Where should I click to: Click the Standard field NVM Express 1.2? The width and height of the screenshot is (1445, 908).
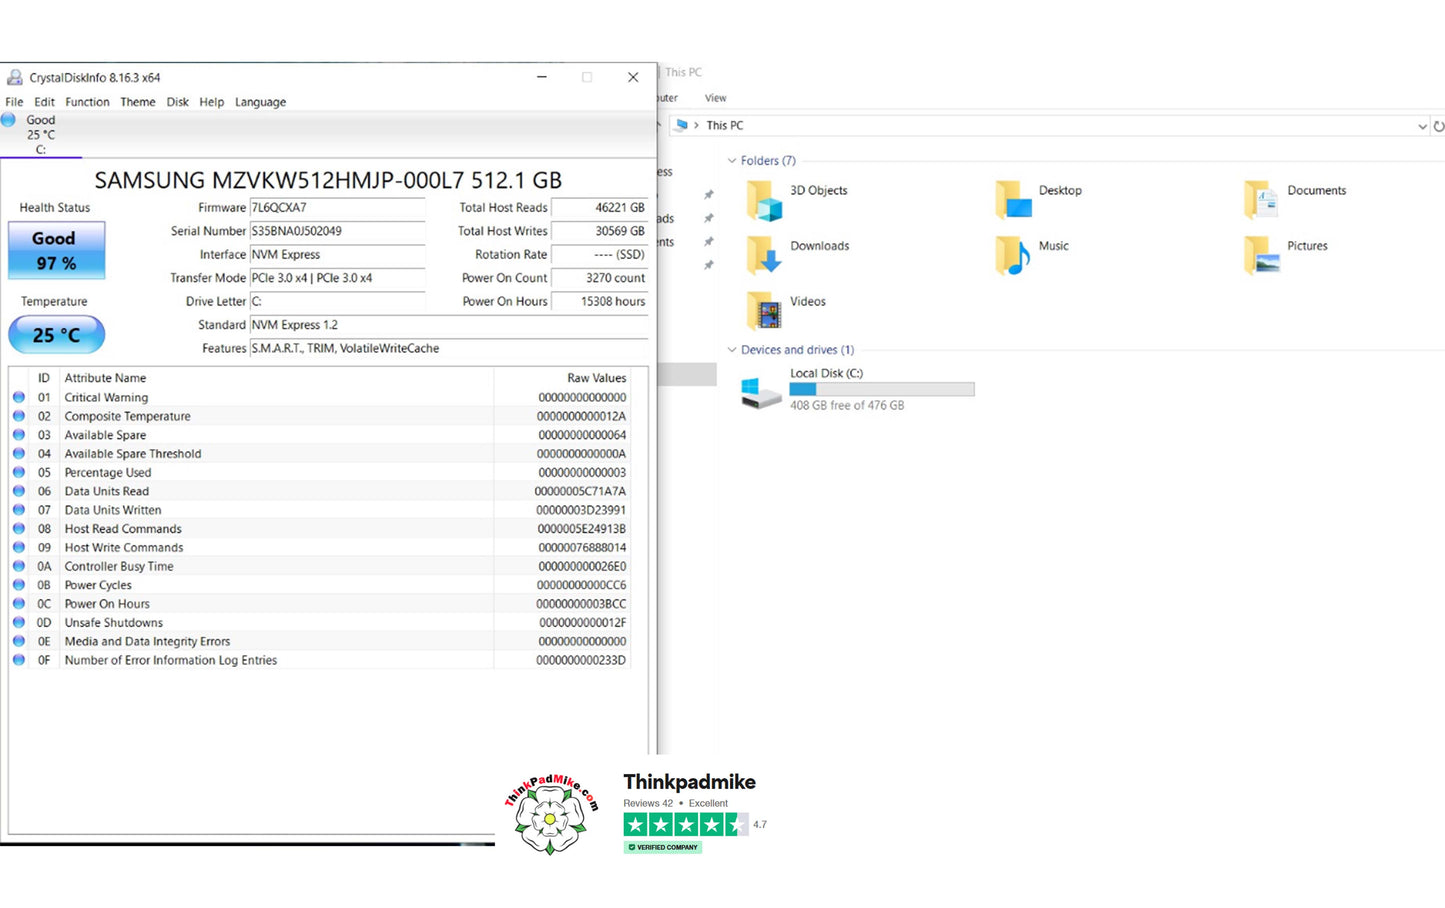pyautogui.click(x=448, y=325)
